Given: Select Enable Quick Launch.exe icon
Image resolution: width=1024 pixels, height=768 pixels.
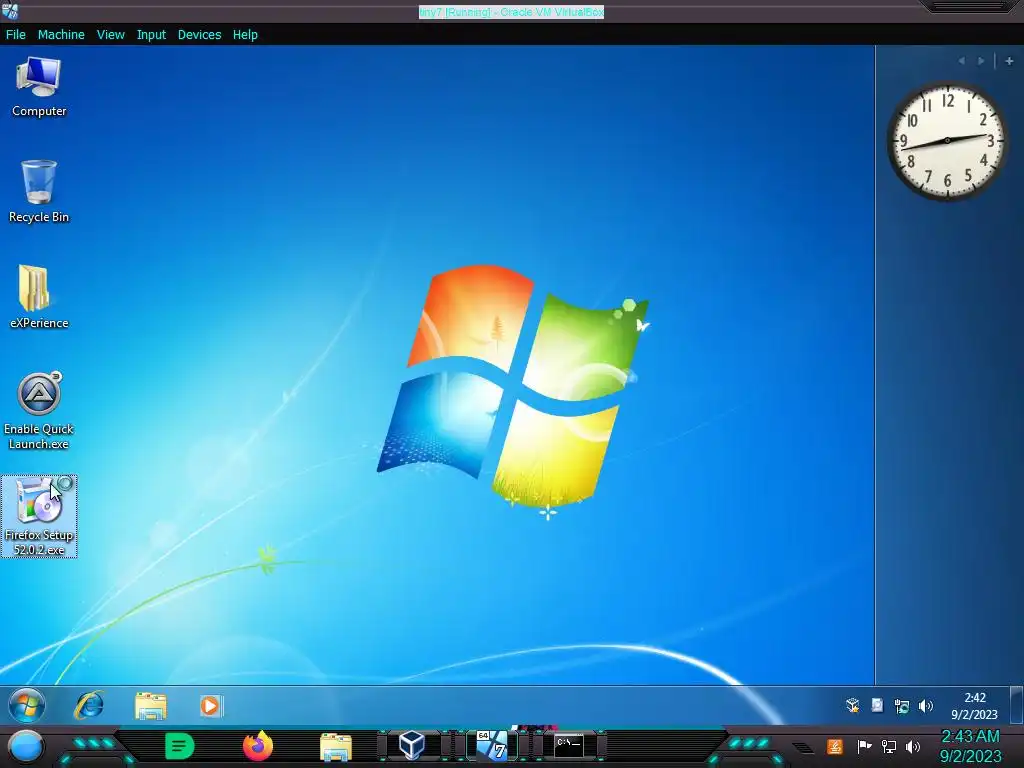Looking at the screenshot, I should [39, 411].
